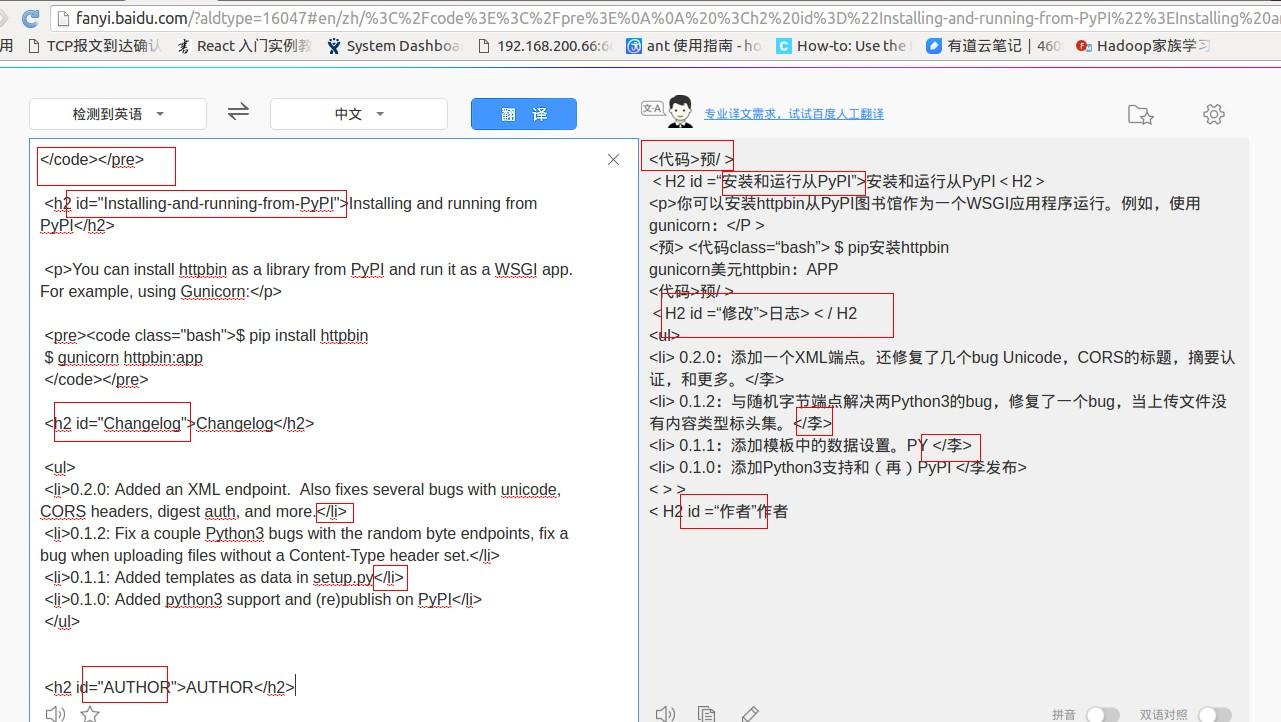Click the source line '$ gunicorn httpbin:app'
Screen dimensions: 1281x722
(x=124, y=357)
